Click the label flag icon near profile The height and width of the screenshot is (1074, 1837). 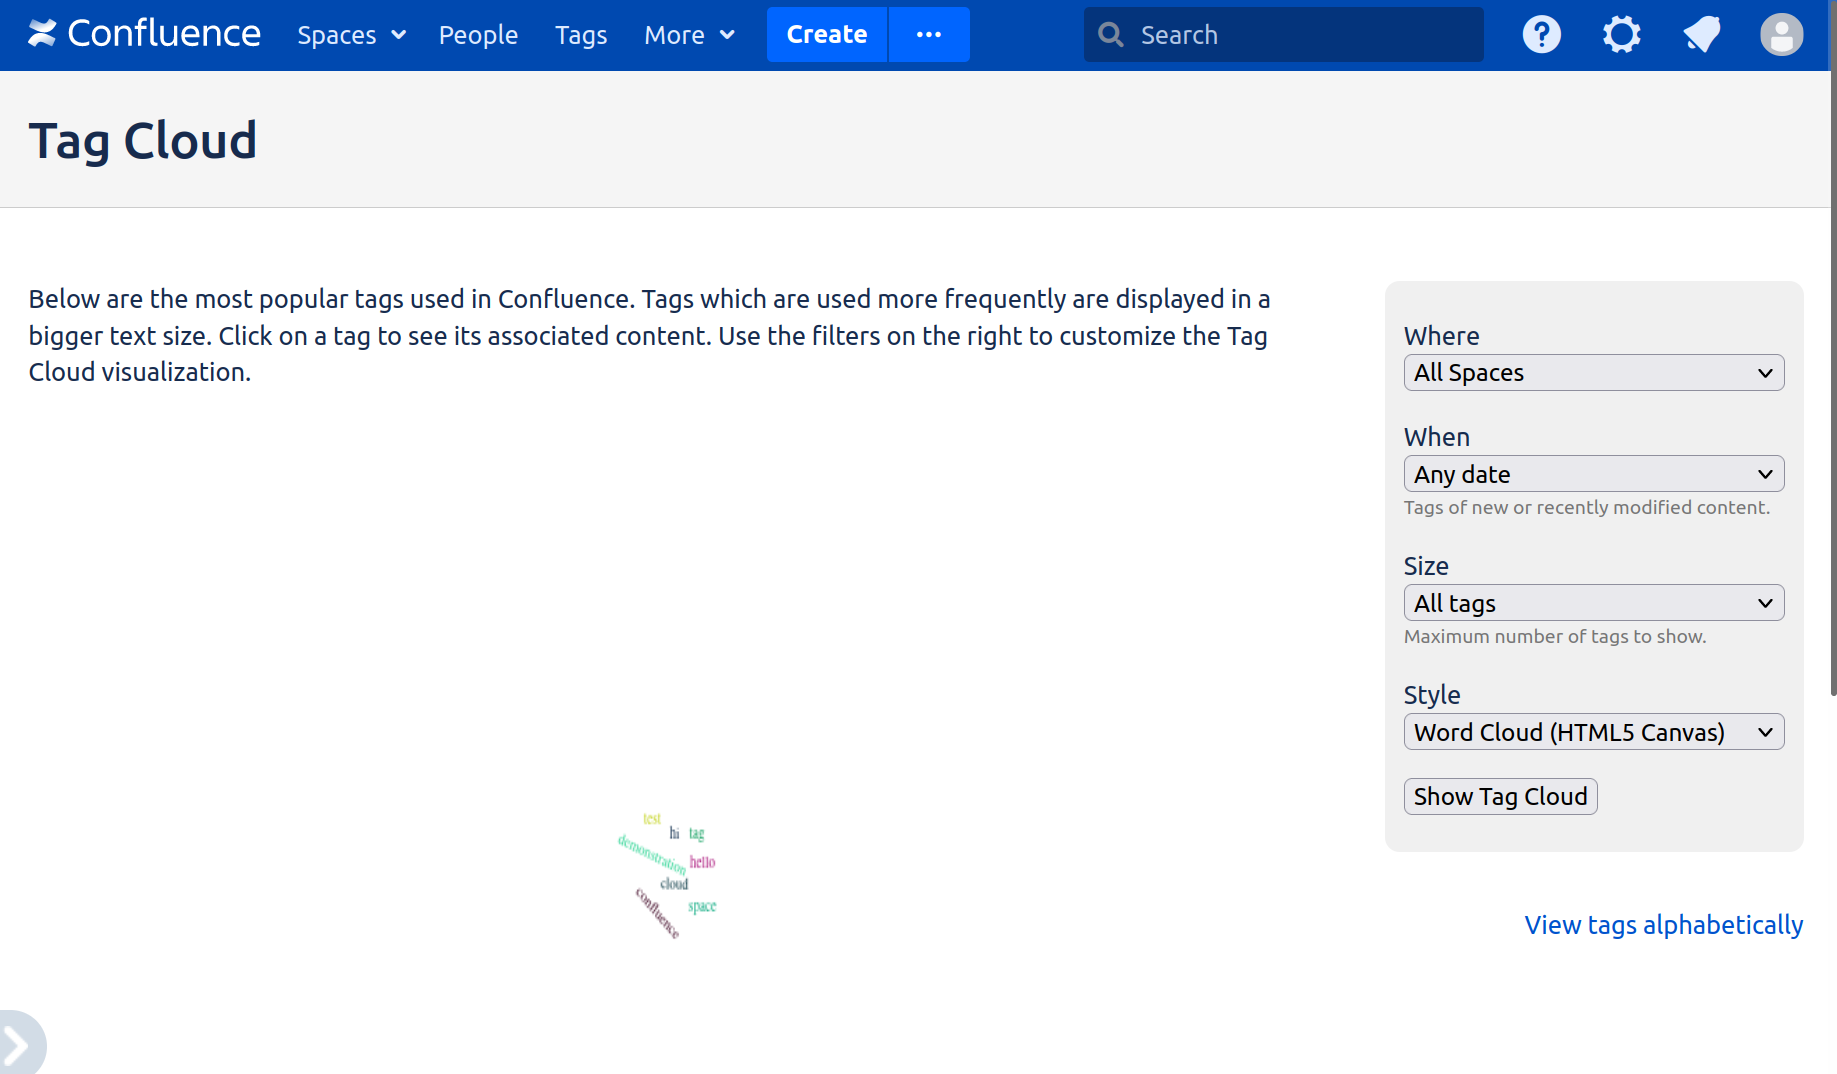(x=1701, y=33)
